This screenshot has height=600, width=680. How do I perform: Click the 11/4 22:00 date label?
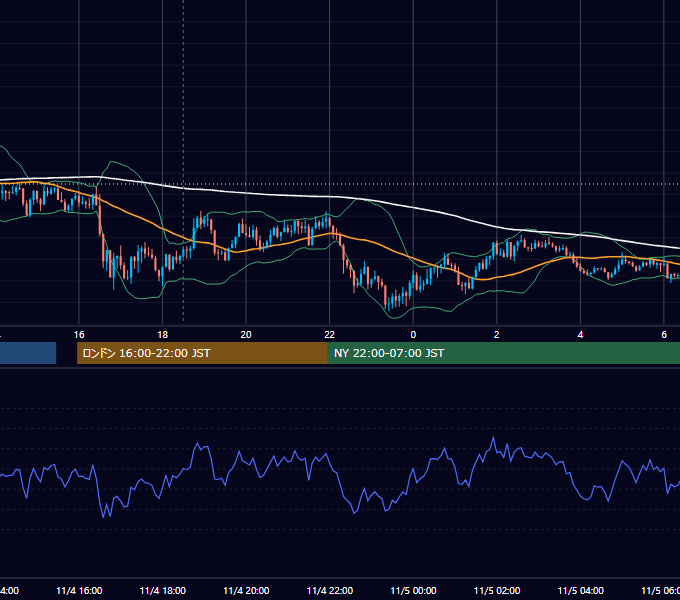click(x=330, y=590)
